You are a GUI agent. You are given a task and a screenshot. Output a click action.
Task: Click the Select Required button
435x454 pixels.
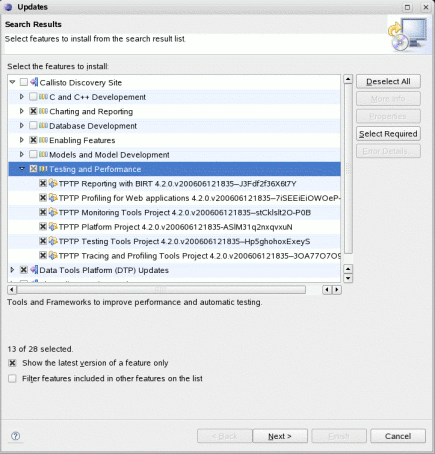pos(388,134)
